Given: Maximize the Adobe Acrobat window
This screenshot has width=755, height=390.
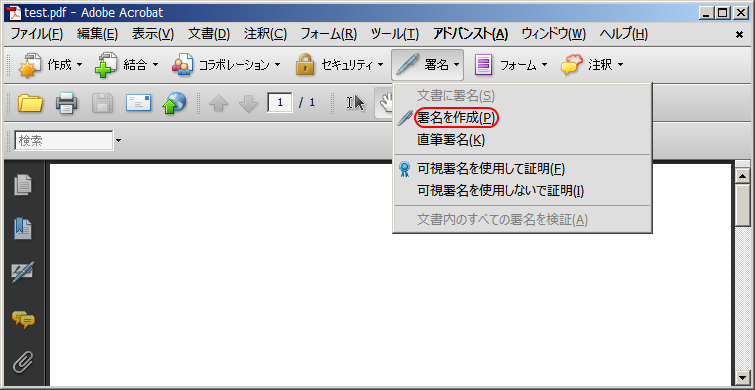Looking at the screenshot, I should [x=723, y=13].
